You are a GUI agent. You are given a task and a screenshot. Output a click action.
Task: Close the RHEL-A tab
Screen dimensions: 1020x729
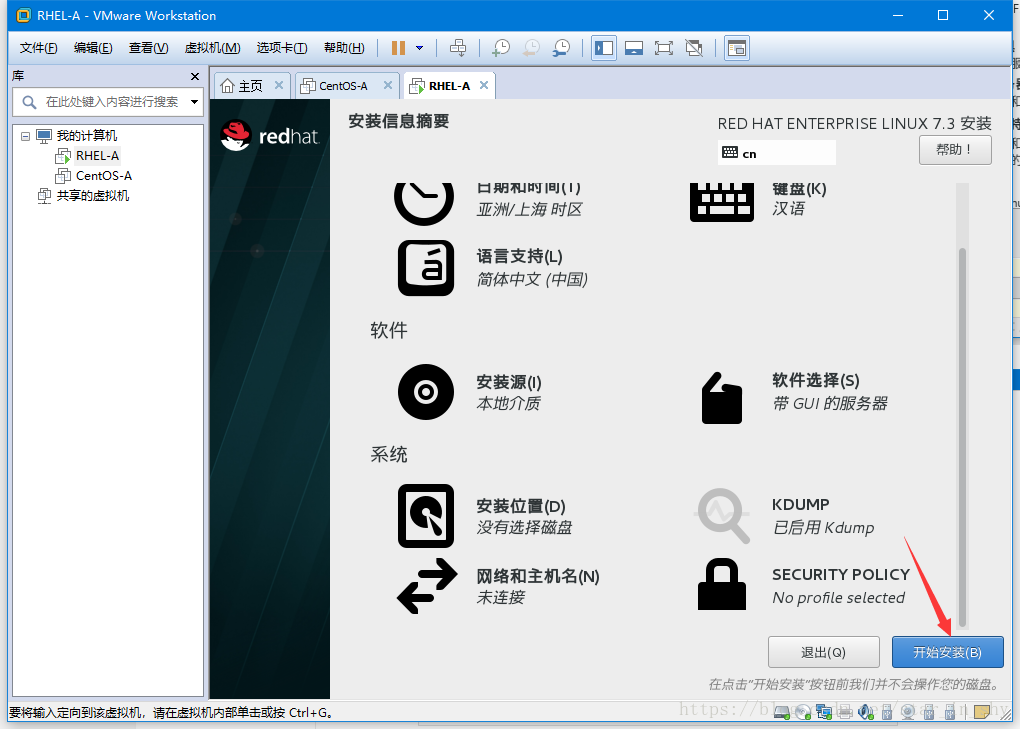coord(484,85)
